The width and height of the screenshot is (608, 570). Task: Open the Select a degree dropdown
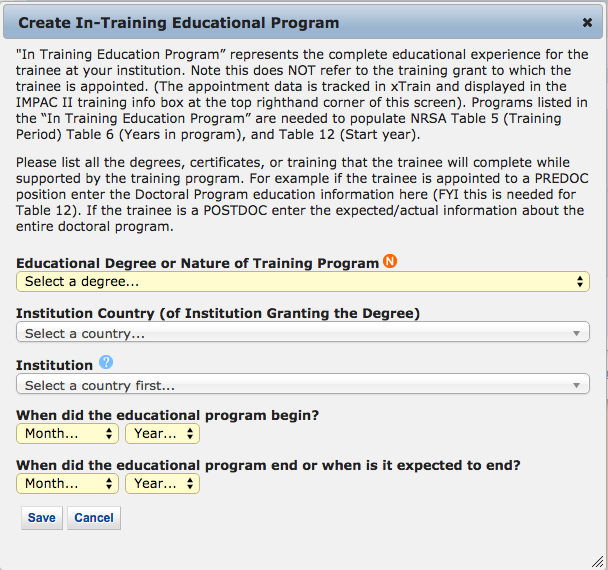302,282
